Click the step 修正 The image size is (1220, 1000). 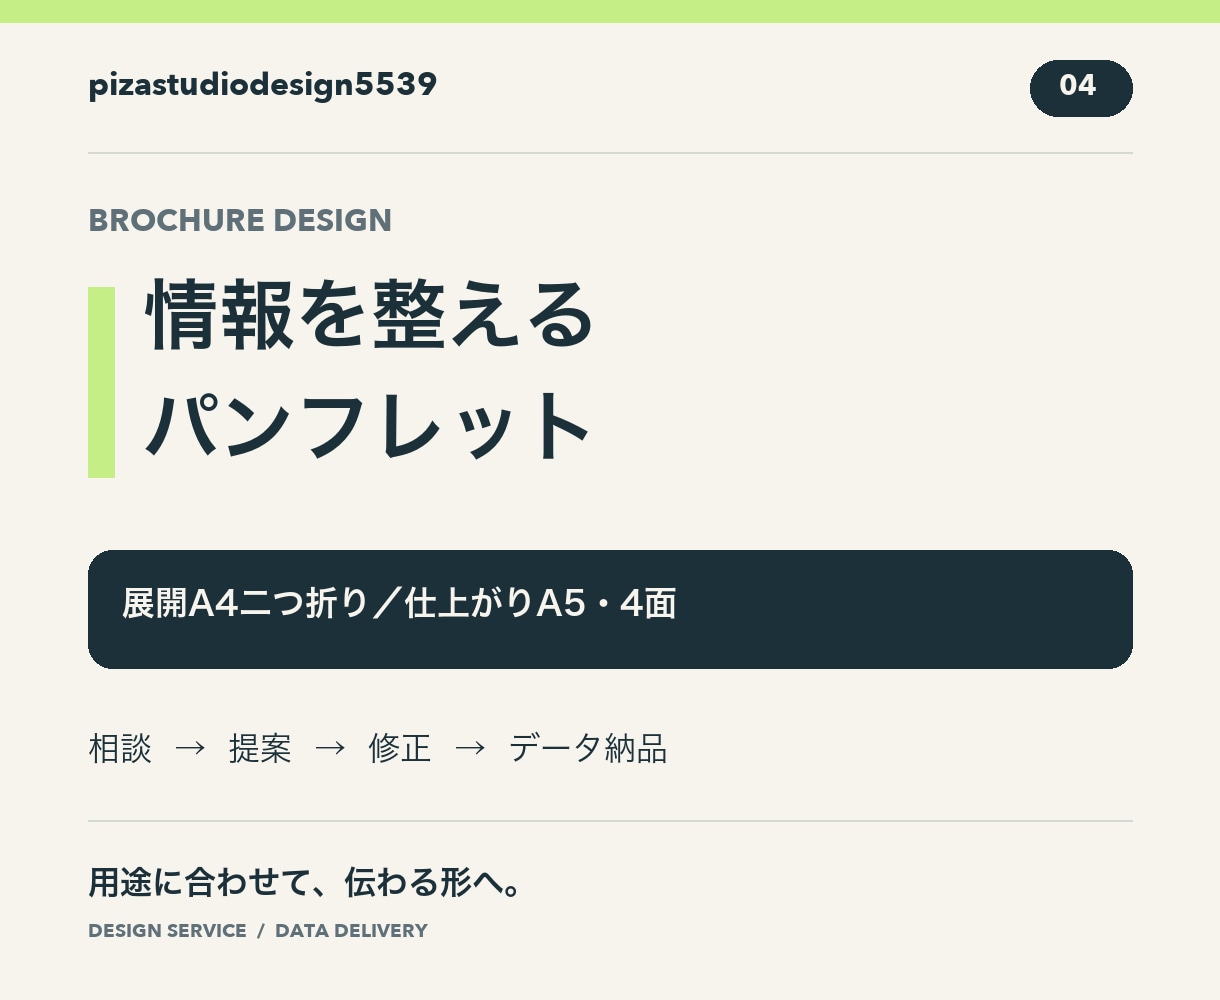coord(400,748)
